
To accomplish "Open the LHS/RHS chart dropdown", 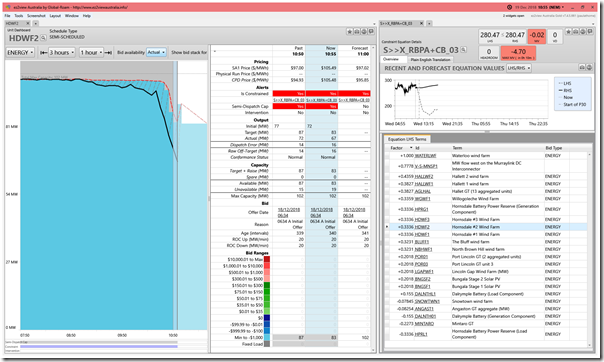I will click(x=518, y=68).
